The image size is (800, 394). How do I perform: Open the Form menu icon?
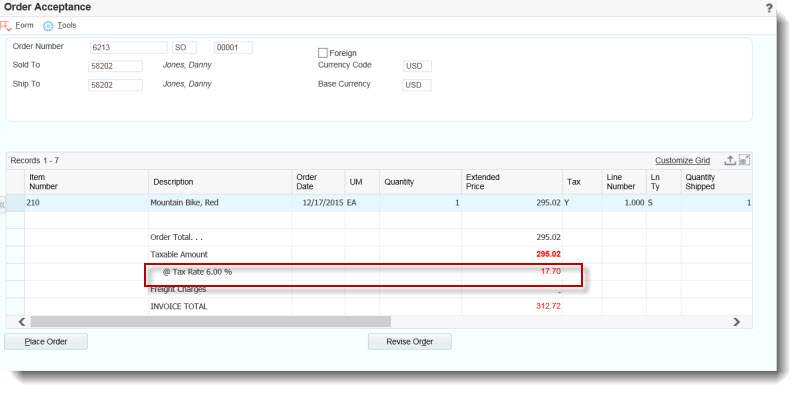tap(6, 26)
